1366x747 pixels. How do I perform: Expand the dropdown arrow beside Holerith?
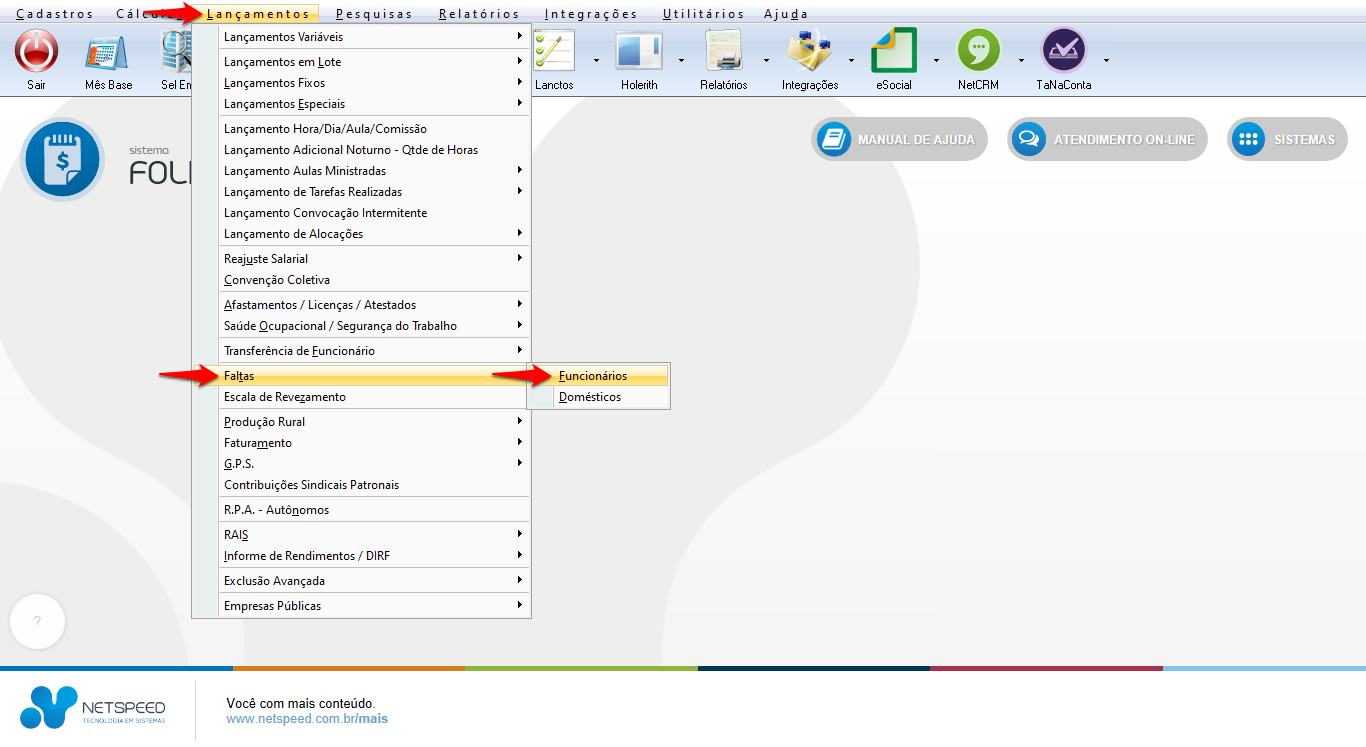(x=681, y=60)
